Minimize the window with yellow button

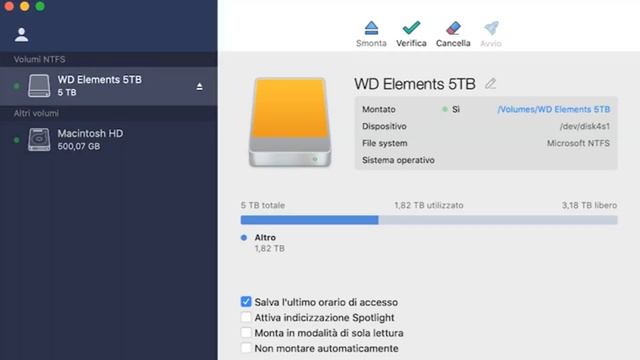point(24,6)
